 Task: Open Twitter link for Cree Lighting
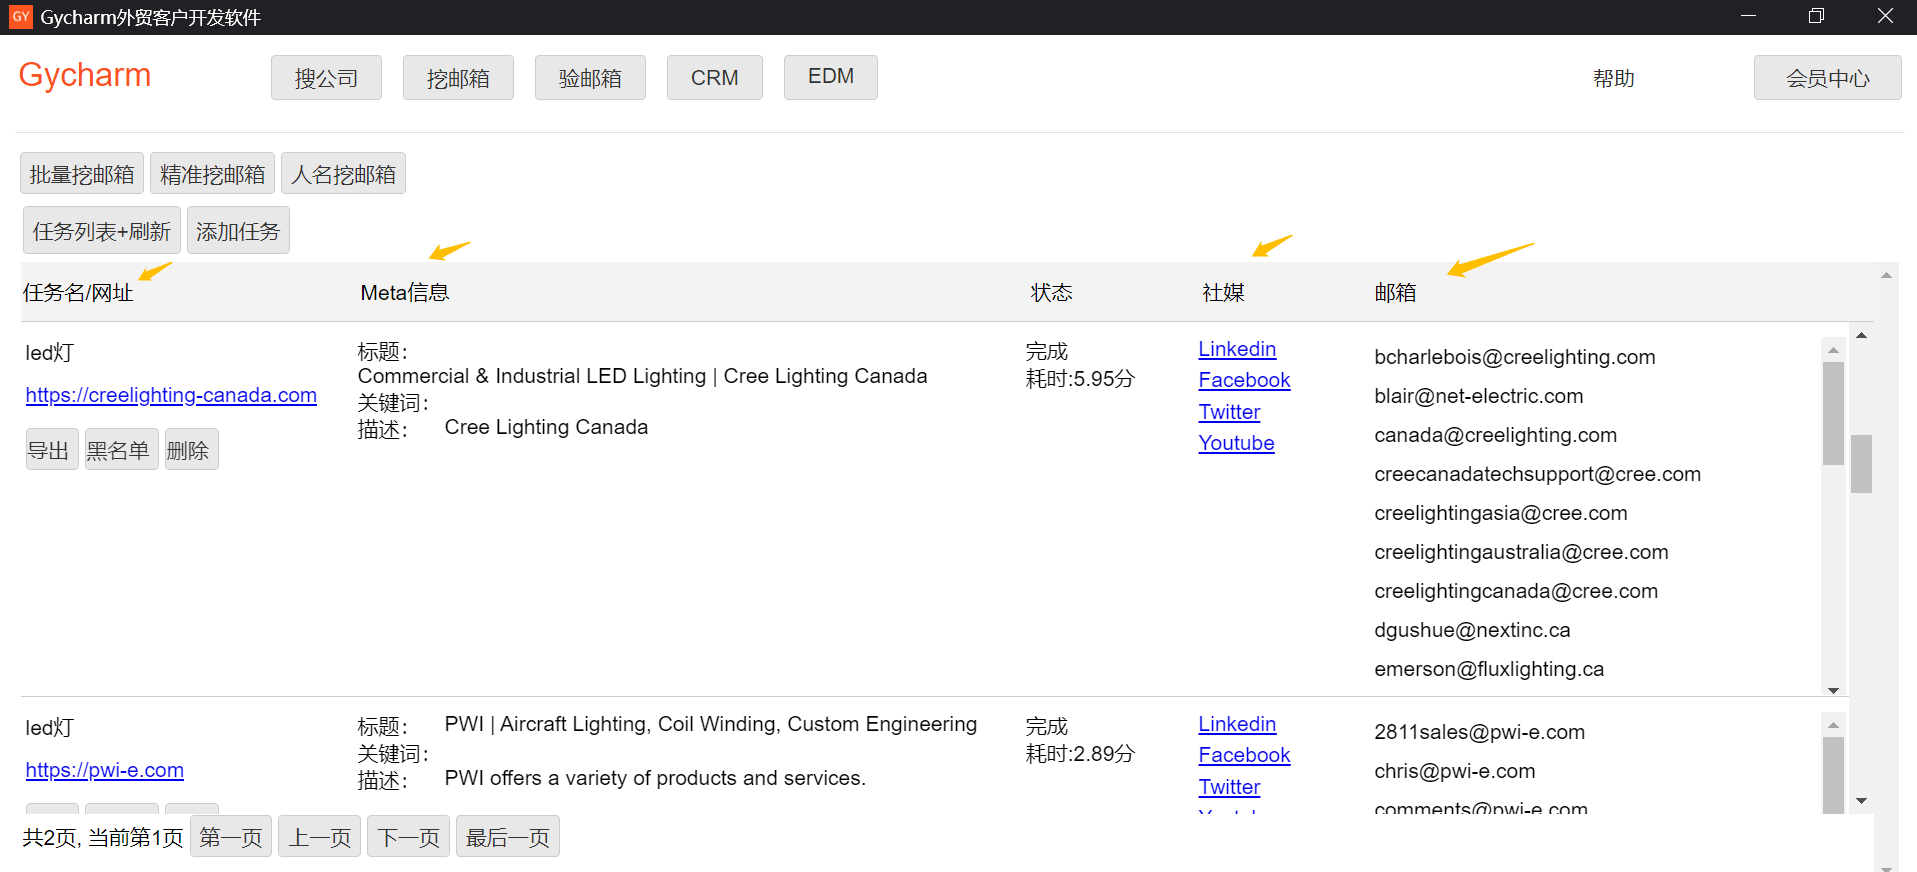pyautogui.click(x=1229, y=412)
